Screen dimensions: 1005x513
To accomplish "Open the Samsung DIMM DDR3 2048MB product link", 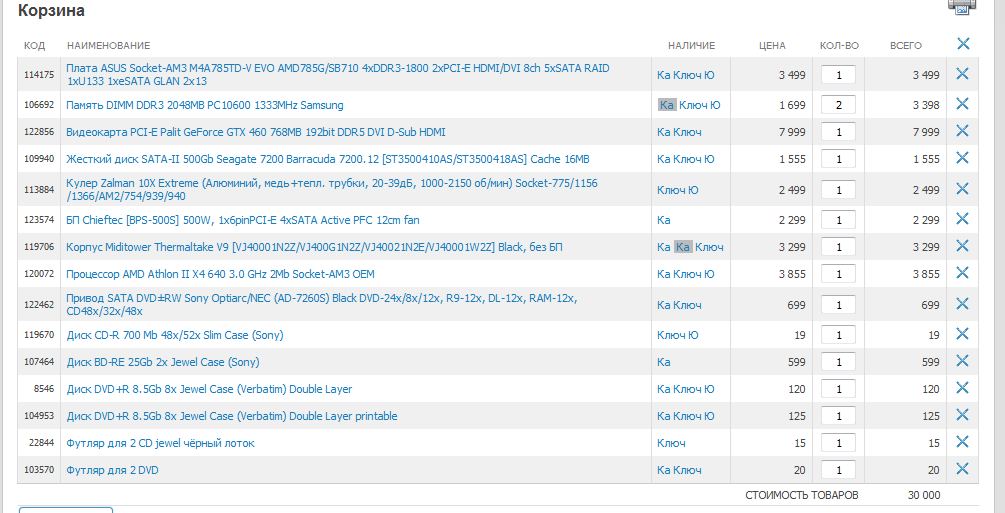I will [204, 105].
